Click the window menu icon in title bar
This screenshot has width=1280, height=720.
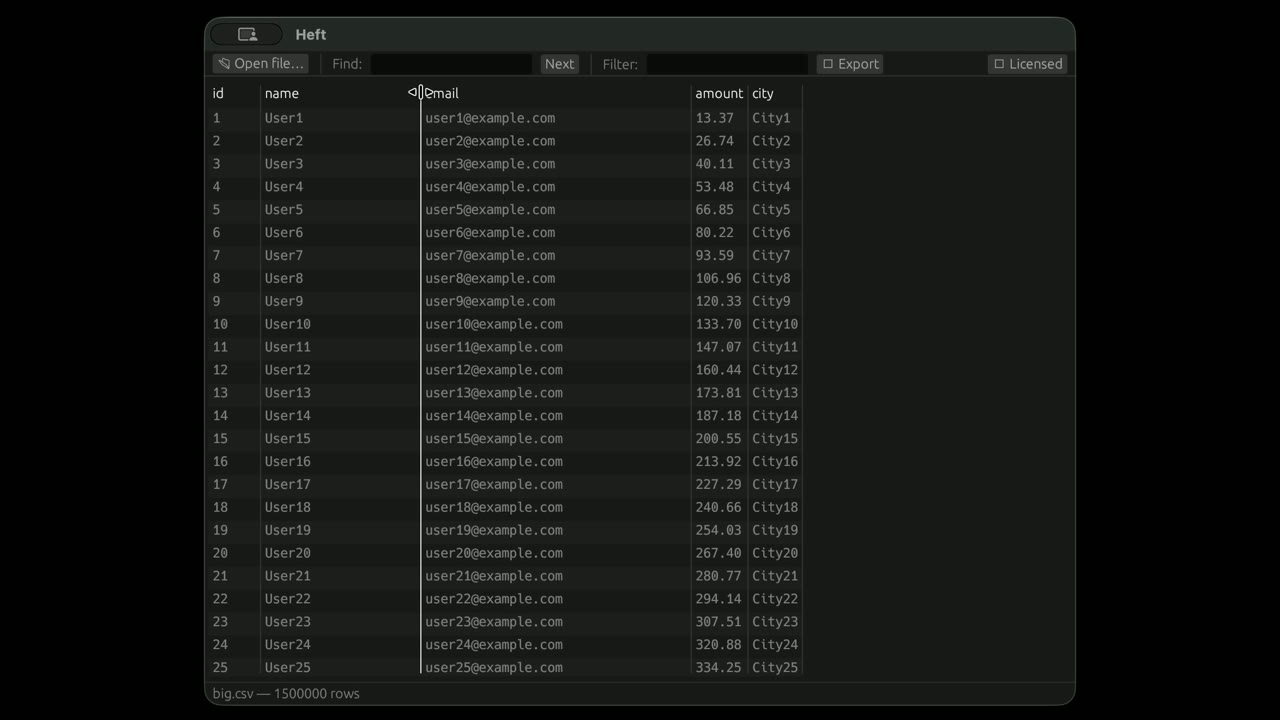(247, 34)
